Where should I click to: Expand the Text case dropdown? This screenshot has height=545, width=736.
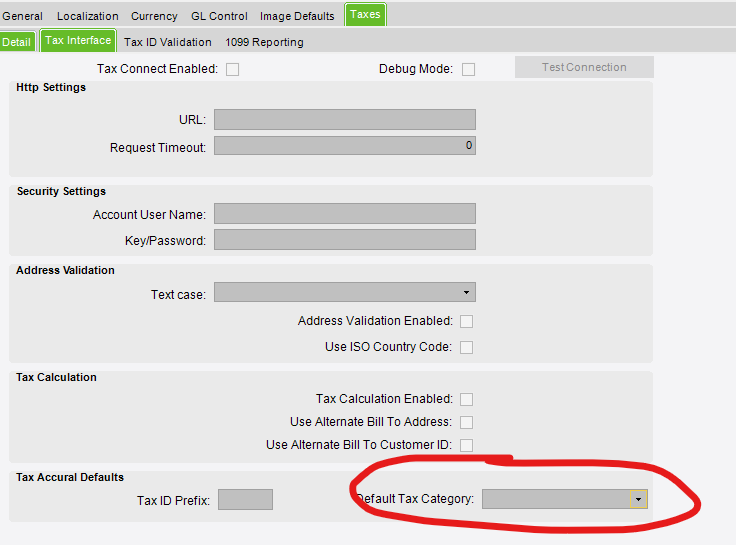tap(345, 292)
